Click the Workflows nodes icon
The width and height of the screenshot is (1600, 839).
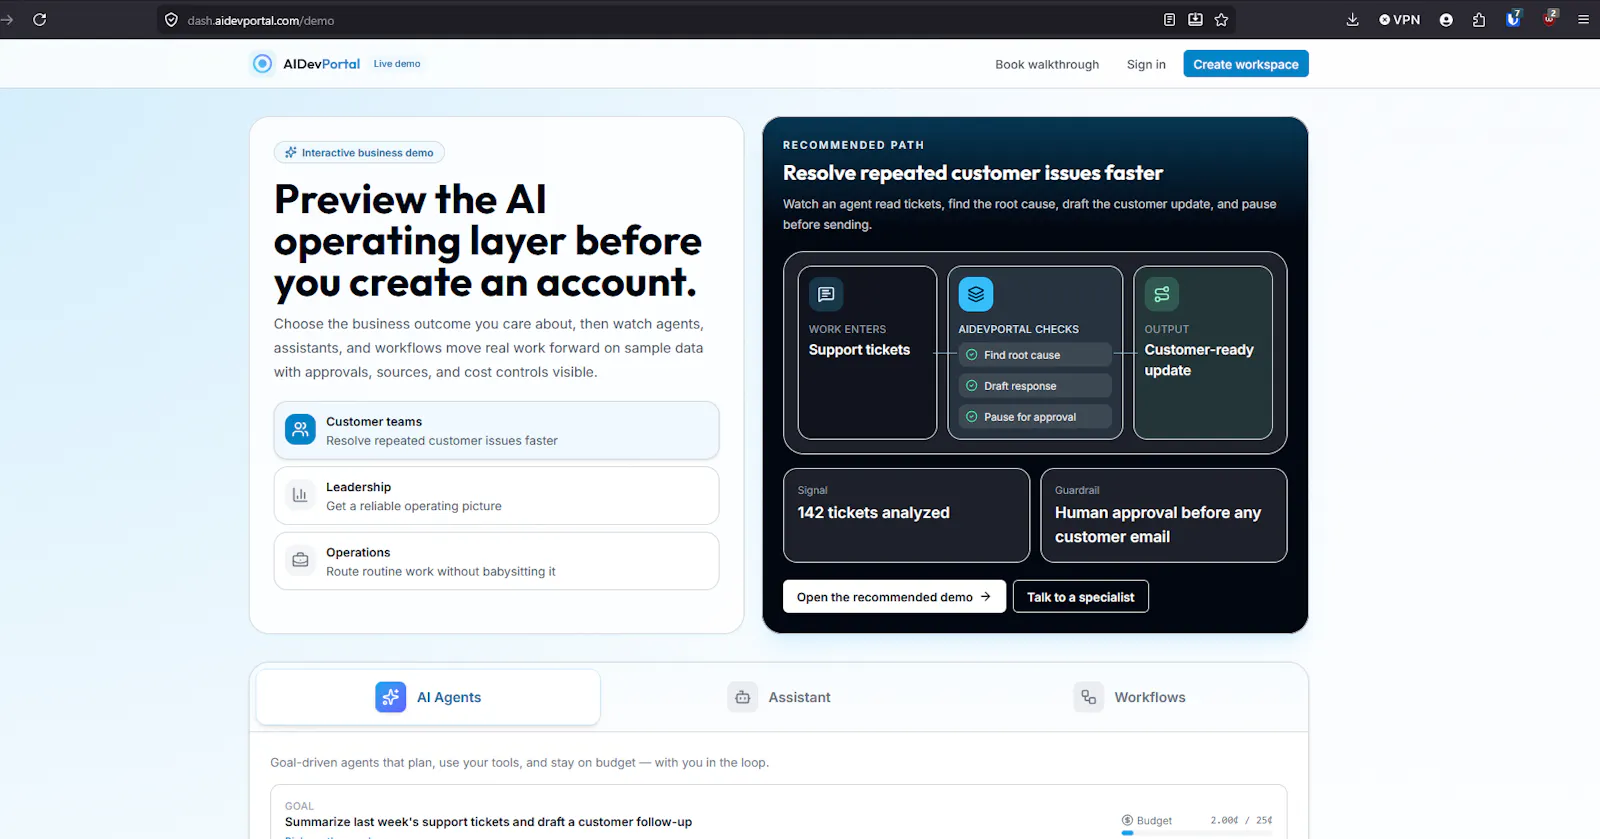[1089, 697]
